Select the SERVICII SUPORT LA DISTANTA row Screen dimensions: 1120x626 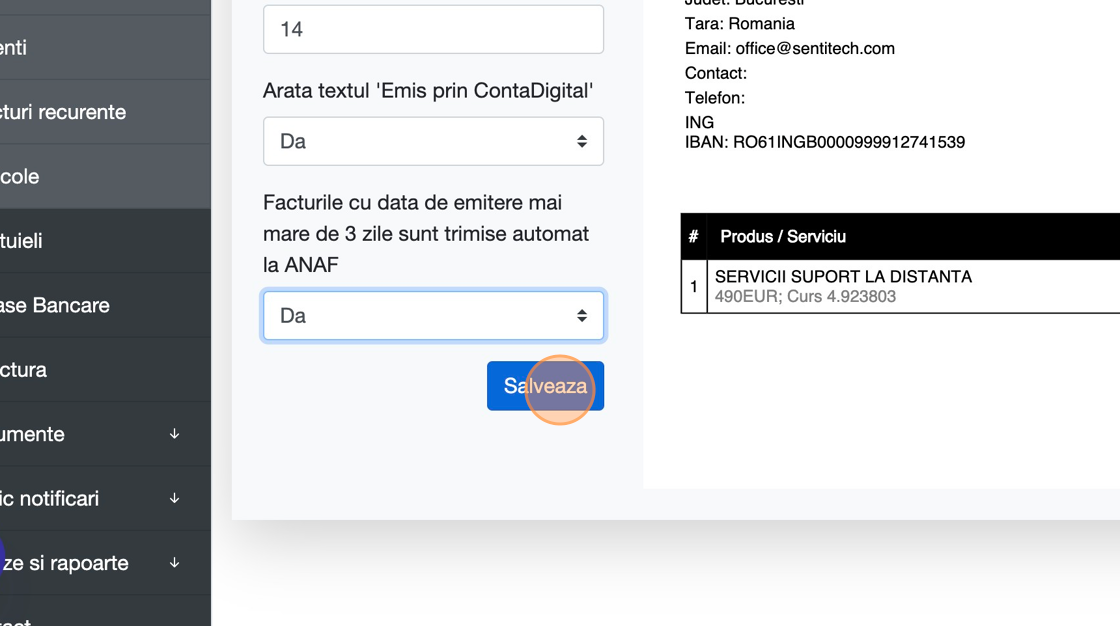coord(843,277)
